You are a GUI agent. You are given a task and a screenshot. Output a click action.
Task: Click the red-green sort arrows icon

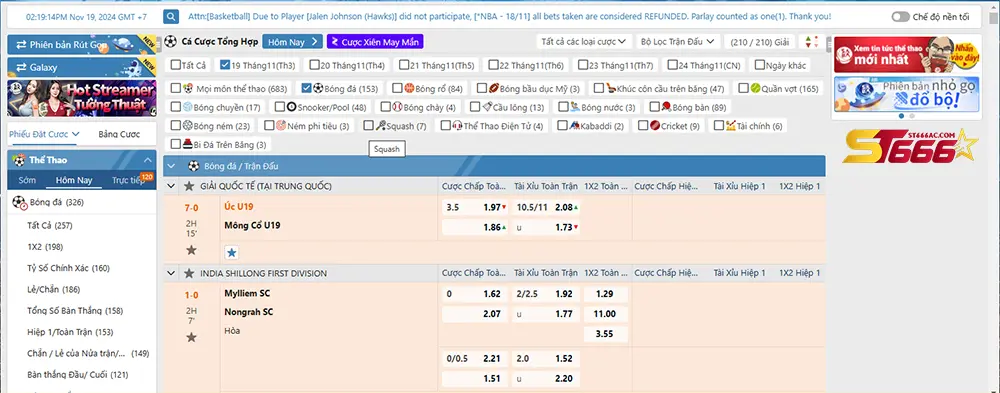click(811, 42)
